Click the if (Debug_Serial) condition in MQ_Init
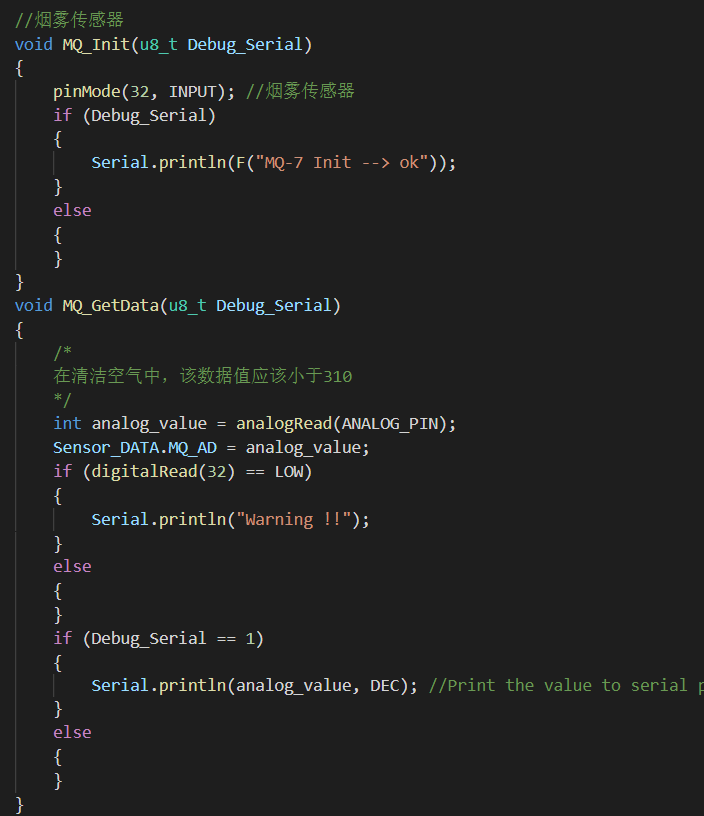 [134, 116]
